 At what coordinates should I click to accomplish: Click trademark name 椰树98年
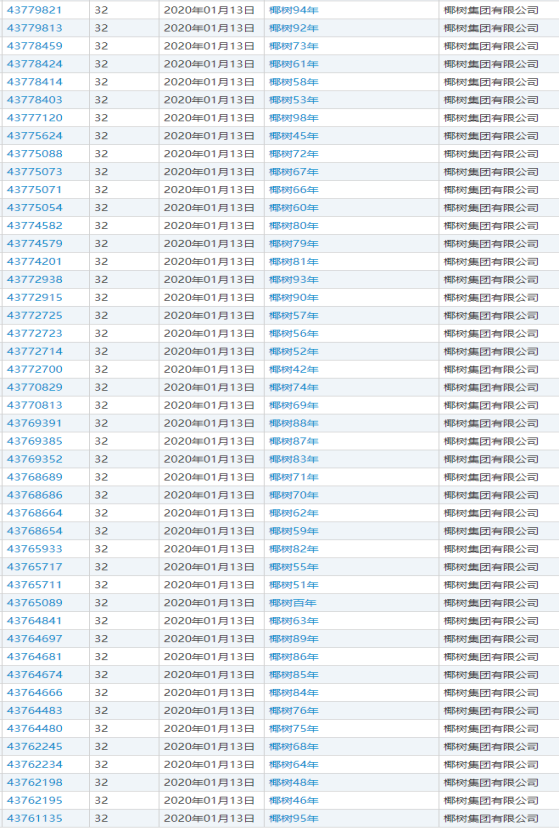click(294, 118)
